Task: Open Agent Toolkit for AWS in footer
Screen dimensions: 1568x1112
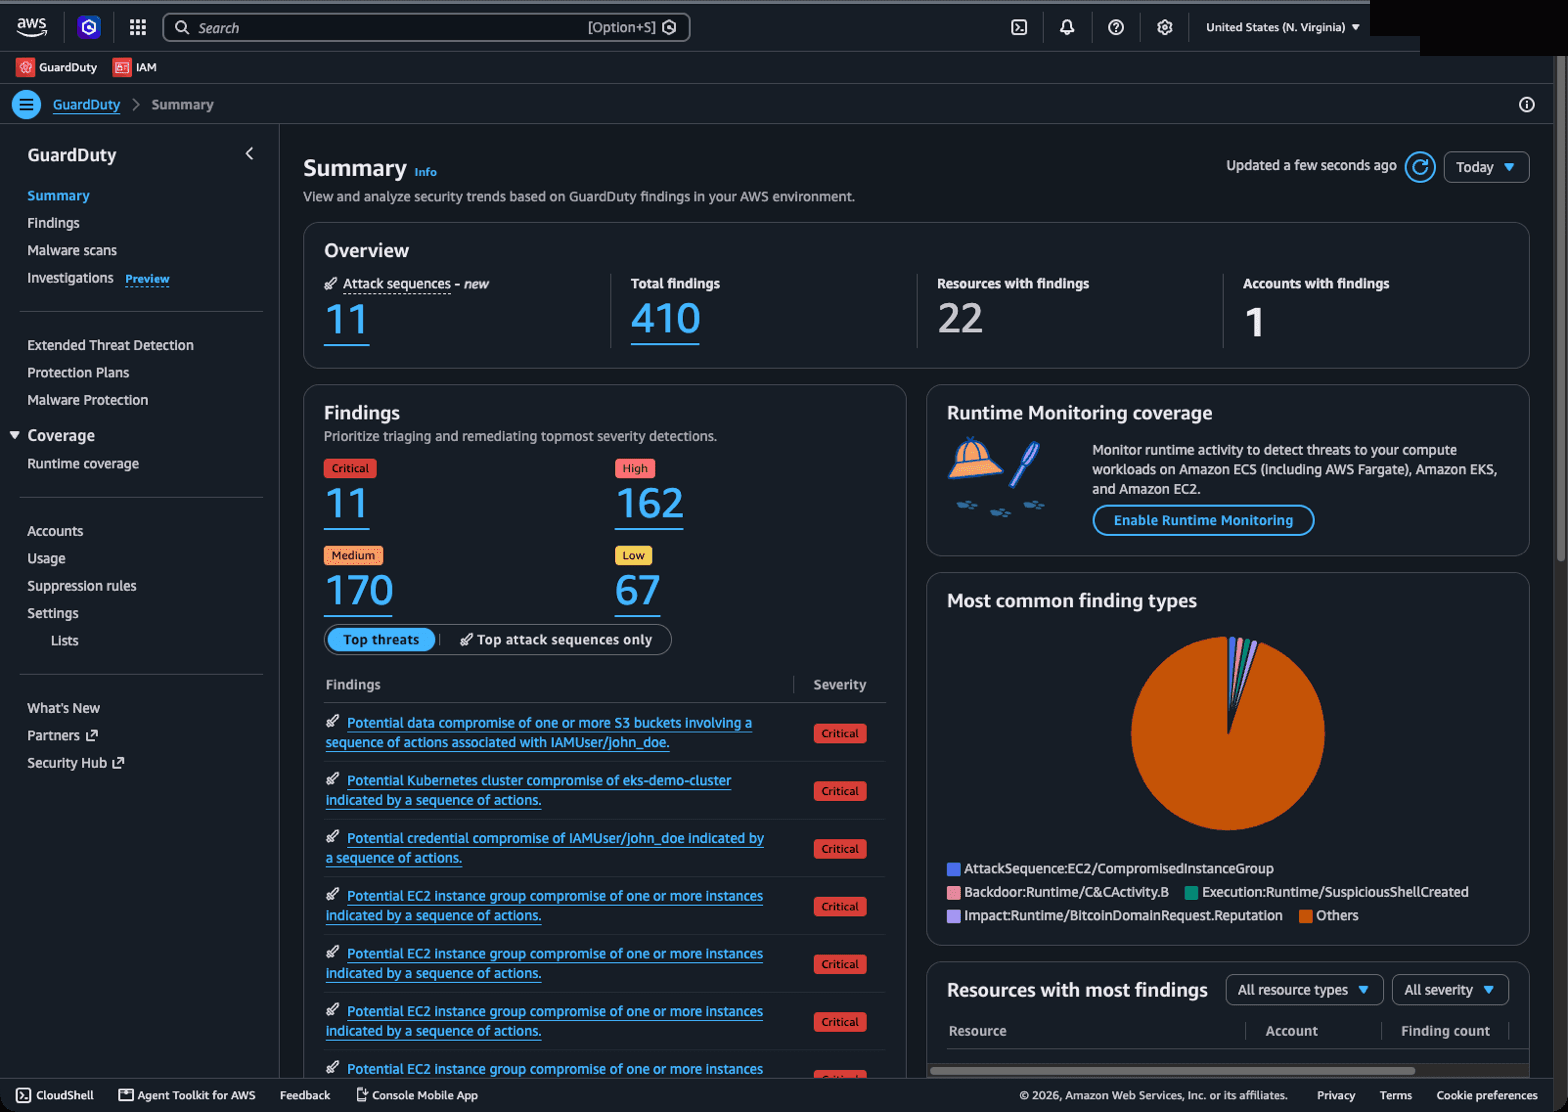Action: pyautogui.click(x=187, y=1095)
